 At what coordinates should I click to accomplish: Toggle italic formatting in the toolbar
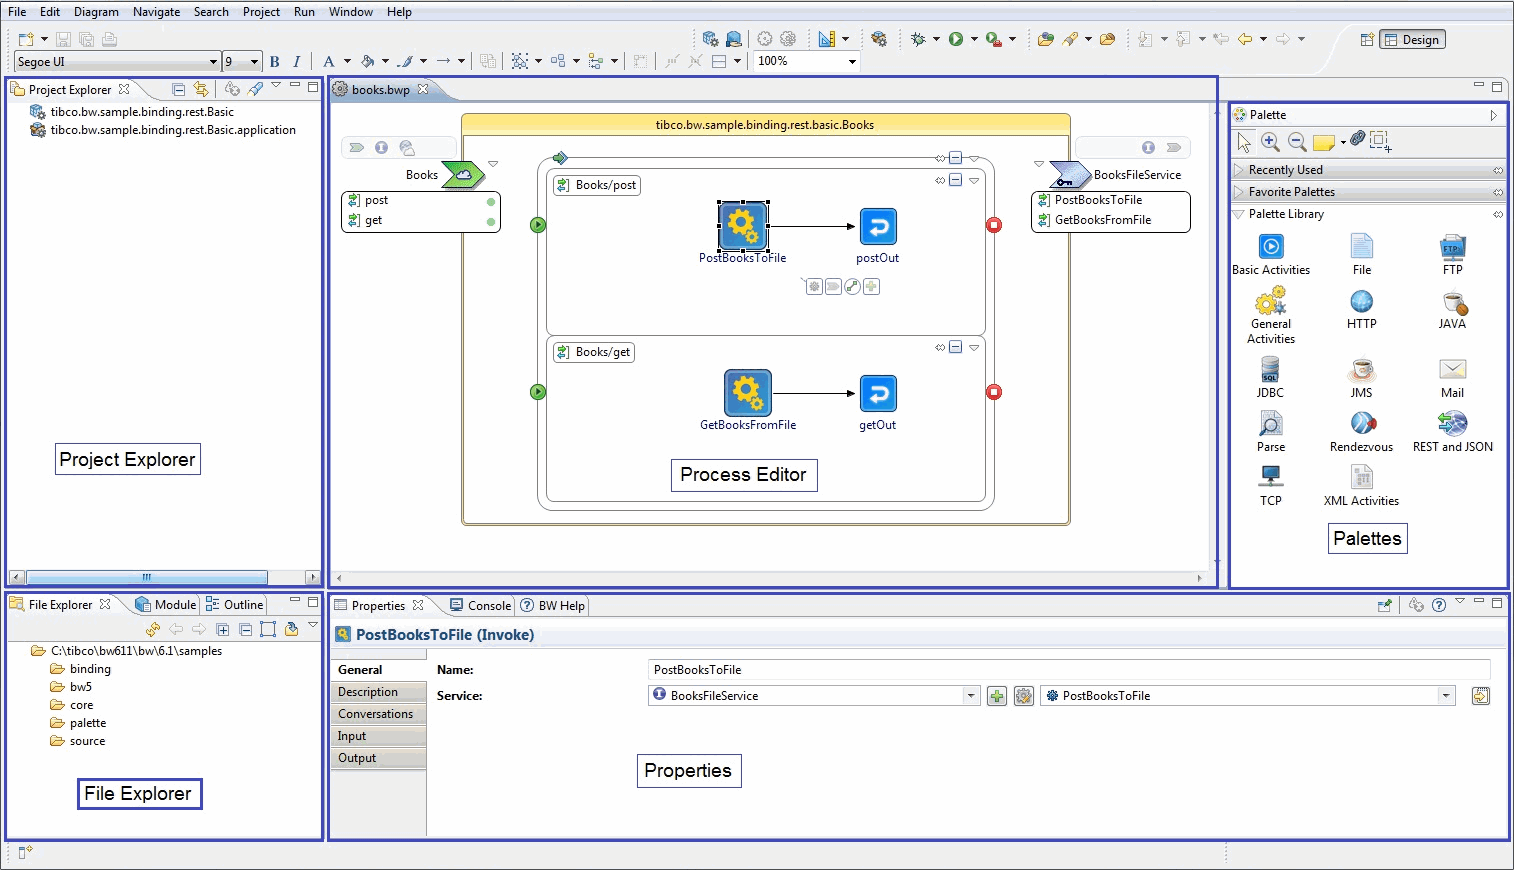[297, 61]
